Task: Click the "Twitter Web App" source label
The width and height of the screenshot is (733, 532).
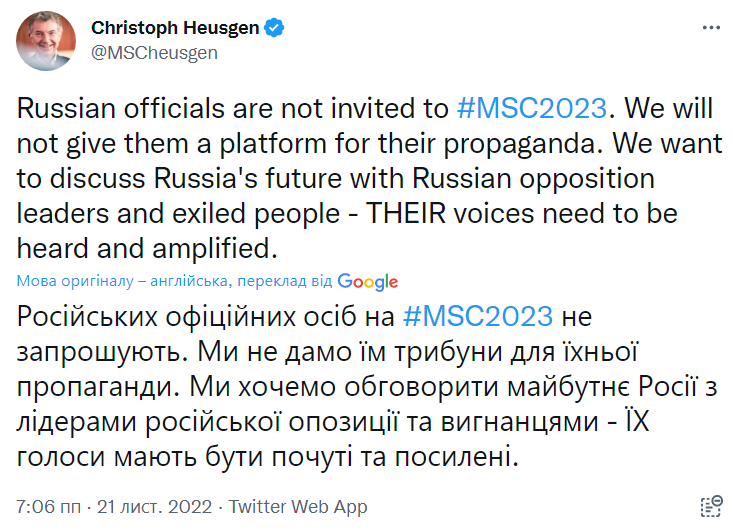Action: (x=298, y=507)
